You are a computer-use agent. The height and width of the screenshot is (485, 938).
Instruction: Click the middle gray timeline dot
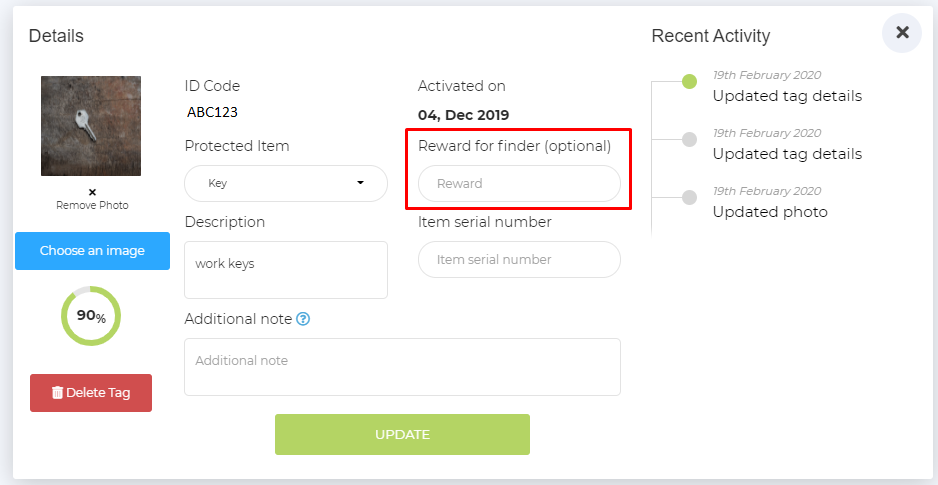coord(689,140)
